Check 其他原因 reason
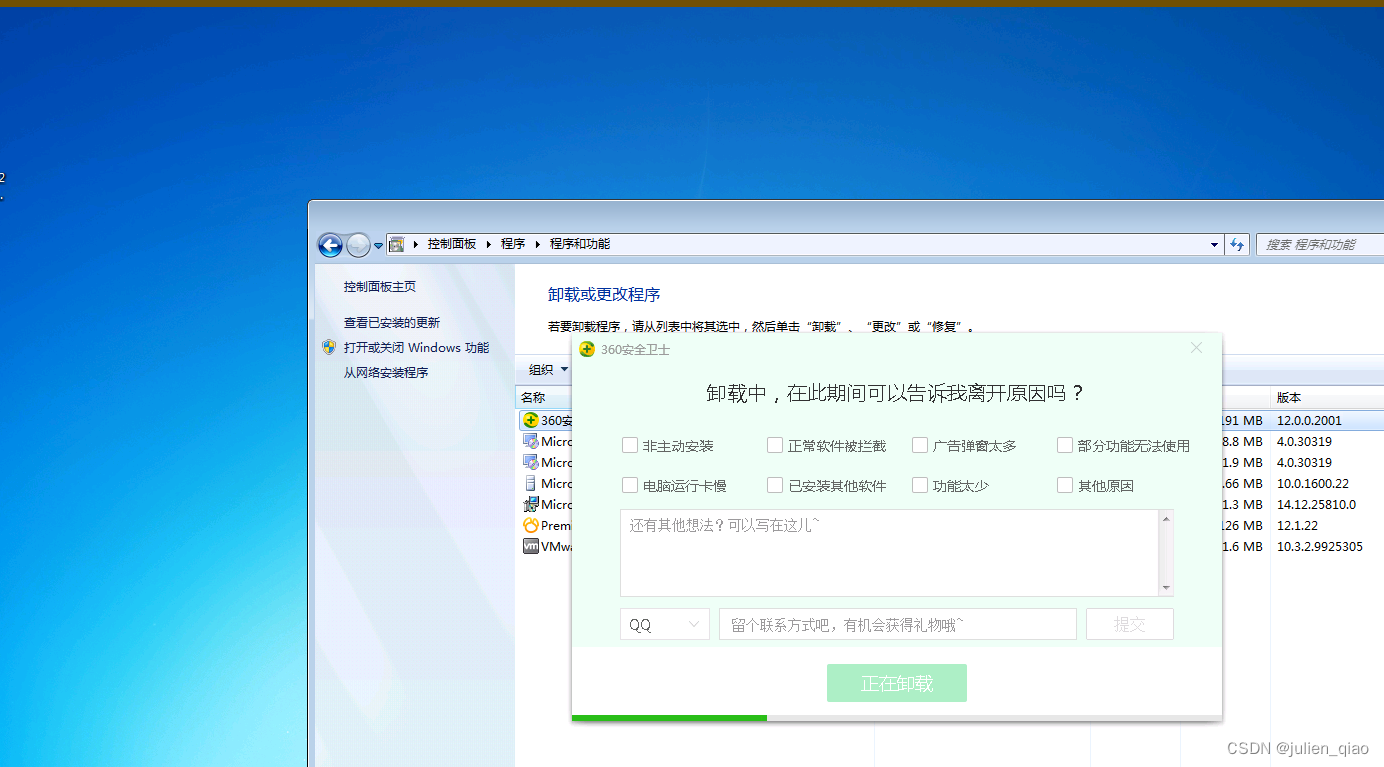The width and height of the screenshot is (1384, 767). [1065, 485]
